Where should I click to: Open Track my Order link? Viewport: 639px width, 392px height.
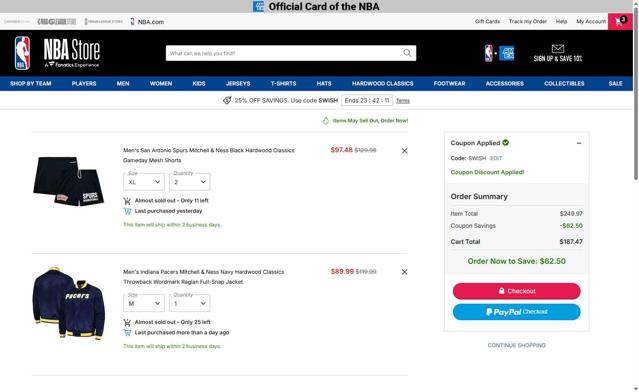point(528,22)
